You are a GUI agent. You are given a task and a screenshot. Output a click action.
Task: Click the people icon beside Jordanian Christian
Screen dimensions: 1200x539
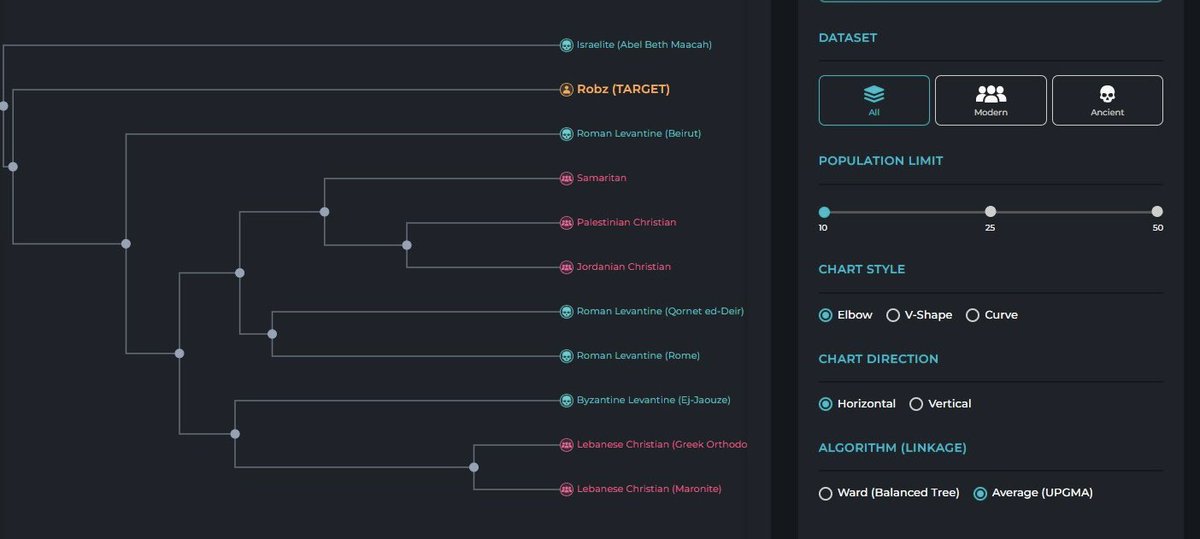tap(566, 267)
